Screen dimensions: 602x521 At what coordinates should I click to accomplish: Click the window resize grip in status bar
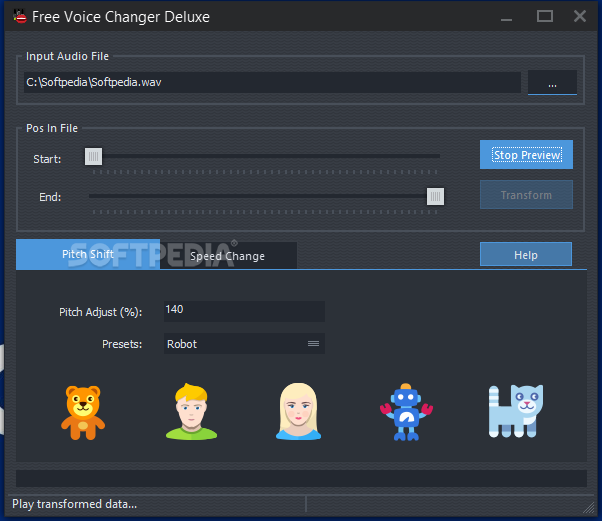click(x=588, y=508)
